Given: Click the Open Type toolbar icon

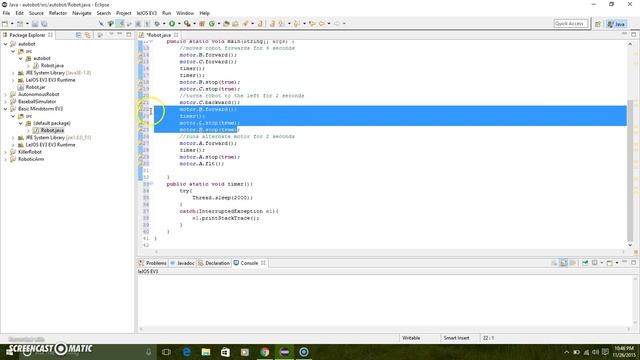Looking at the screenshot, I should [226, 24].
